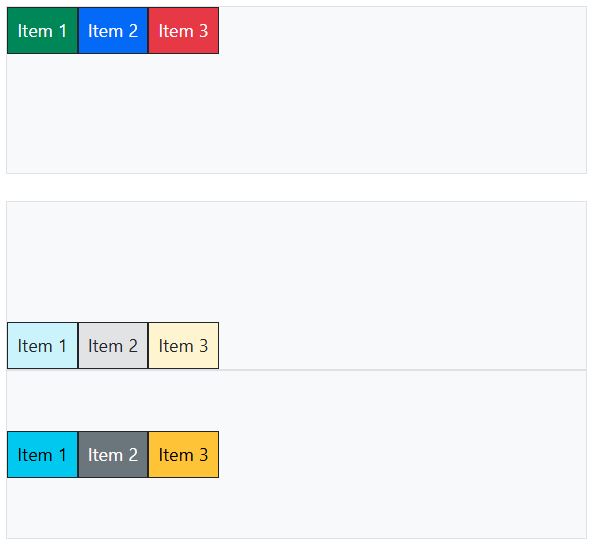This screenshot has height=548, width=594.
Task: Click the green Item 1 box
Action: [42, 31]
